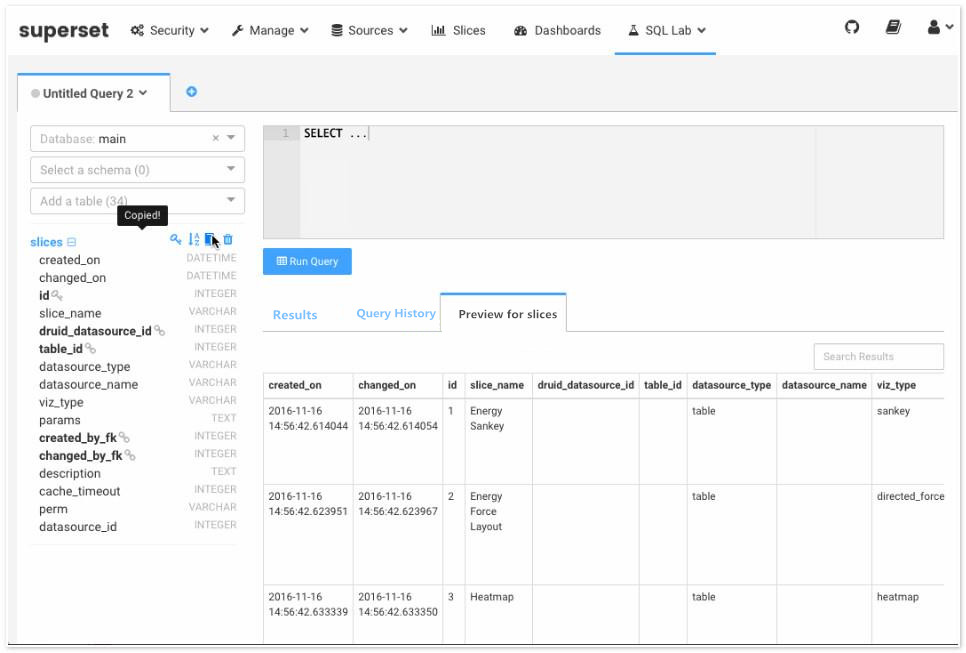Click link icon beside changed_by_fk

pyautogui.click(x=130, y=455)
